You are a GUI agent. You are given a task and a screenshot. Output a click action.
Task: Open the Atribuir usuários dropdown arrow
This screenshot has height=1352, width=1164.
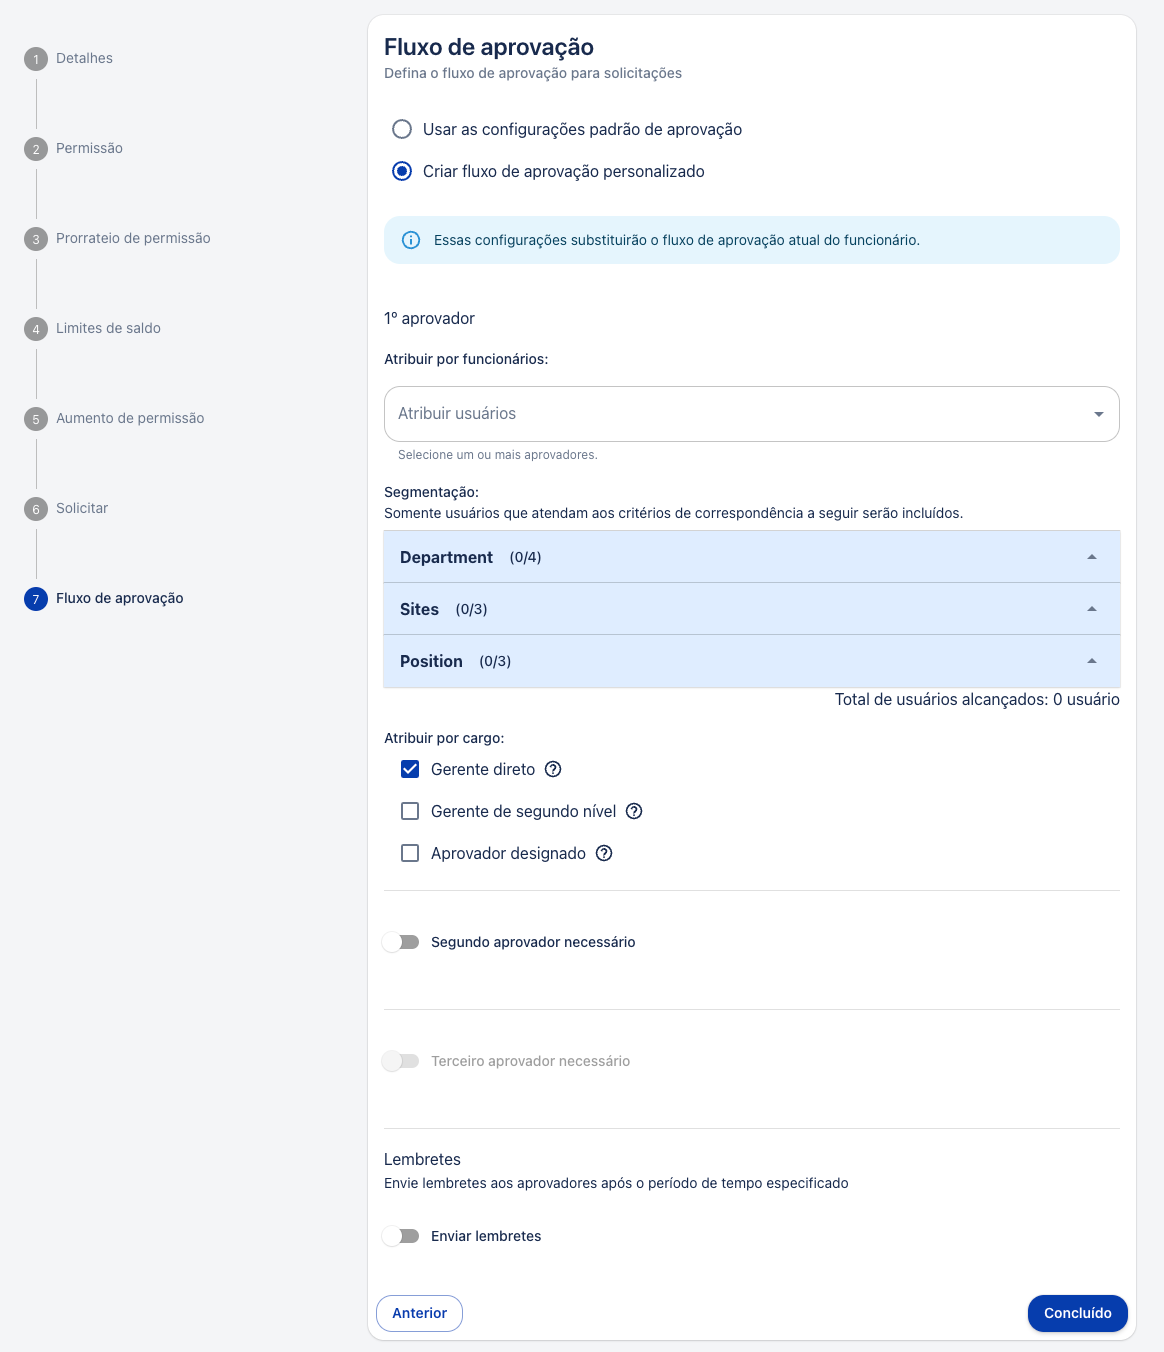(x=1099, y=414)
